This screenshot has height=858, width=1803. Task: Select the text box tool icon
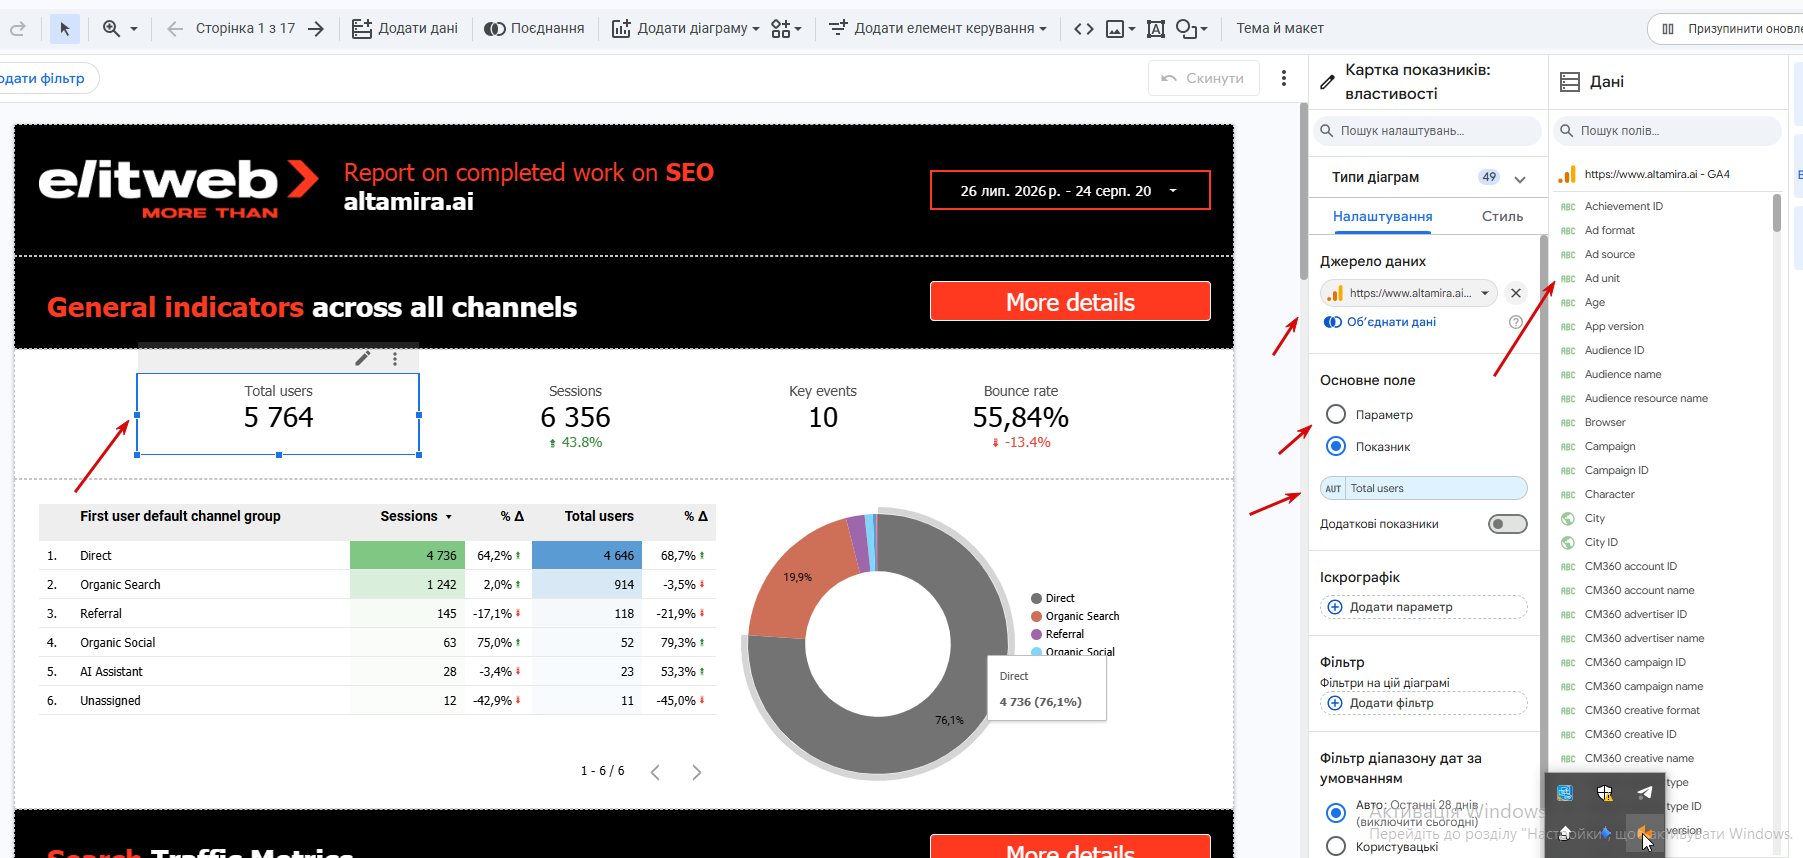1156,29
